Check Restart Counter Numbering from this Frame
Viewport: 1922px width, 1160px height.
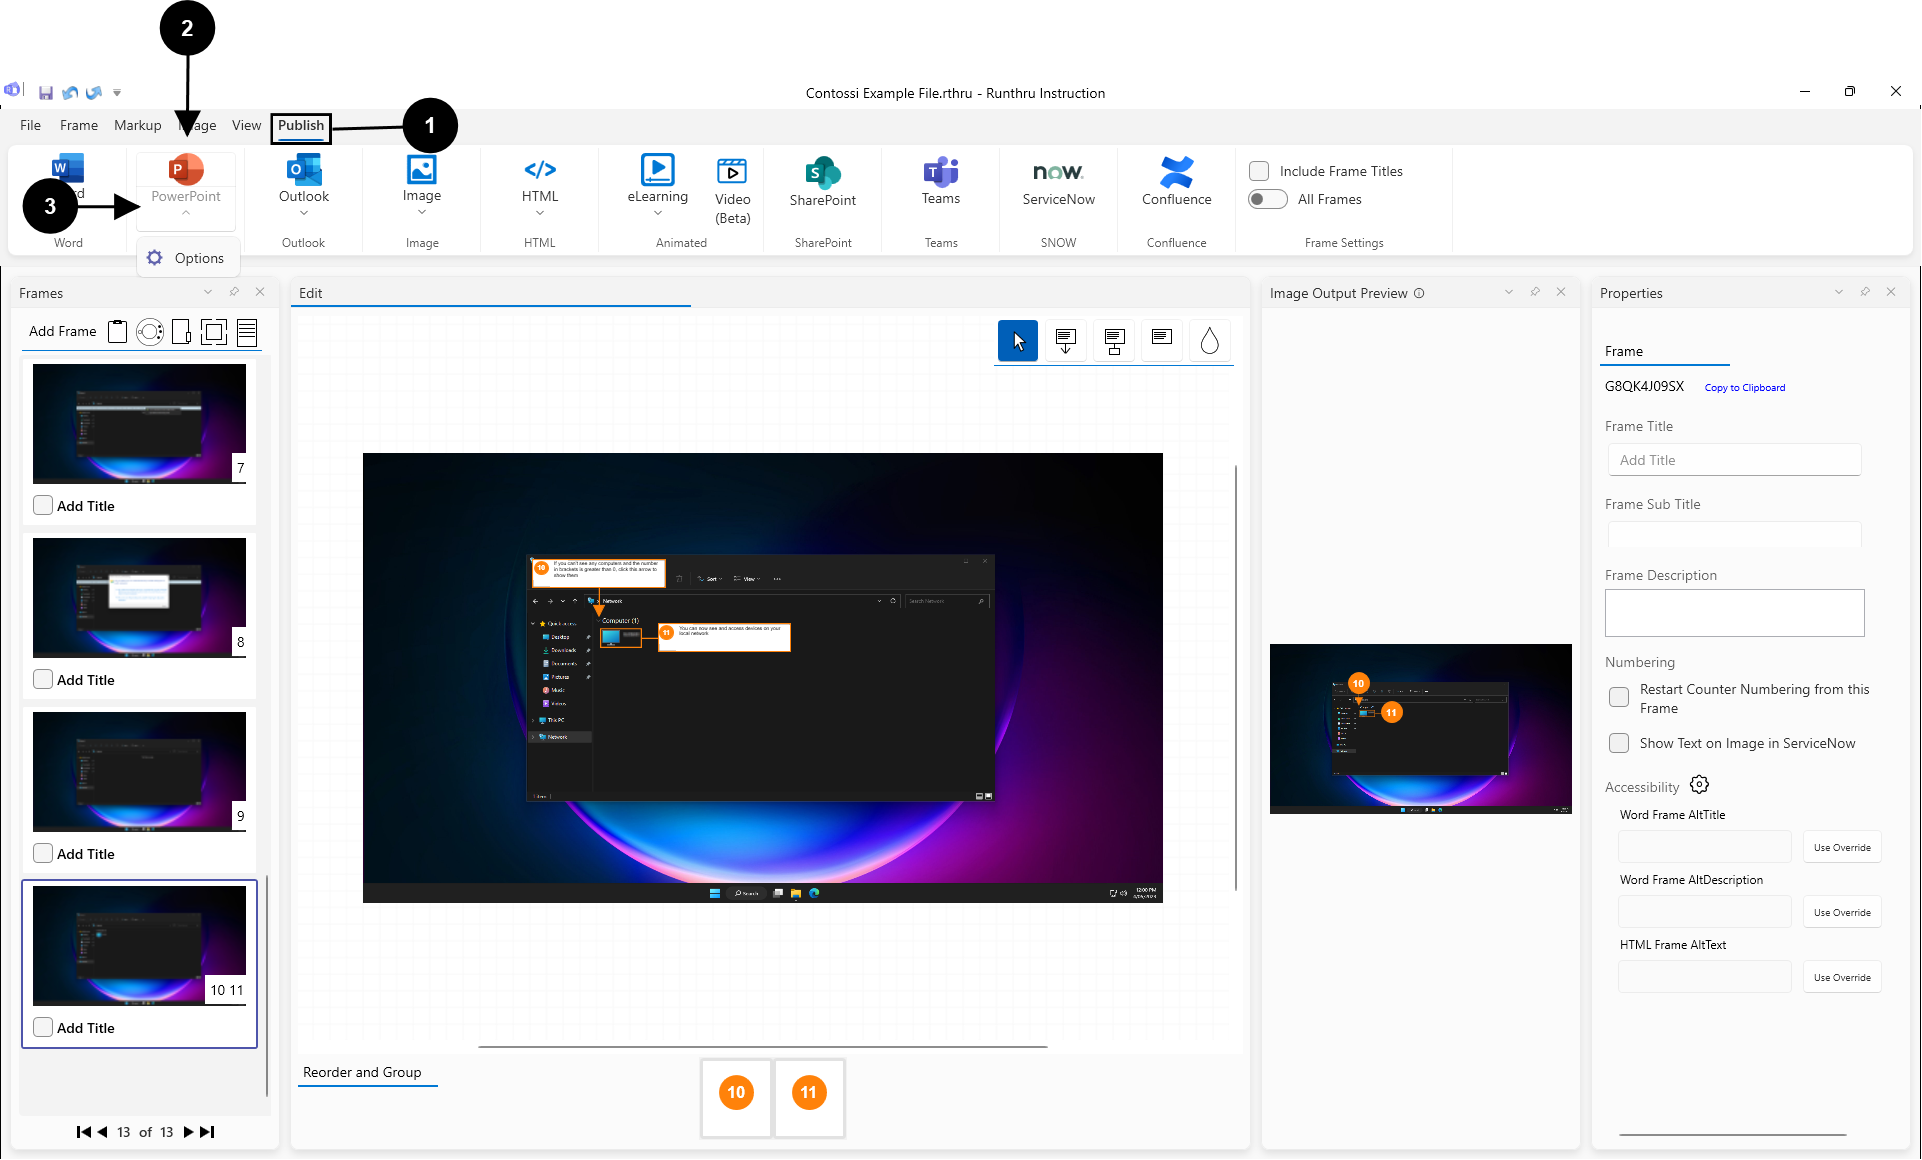click(x=1618, y=697)
